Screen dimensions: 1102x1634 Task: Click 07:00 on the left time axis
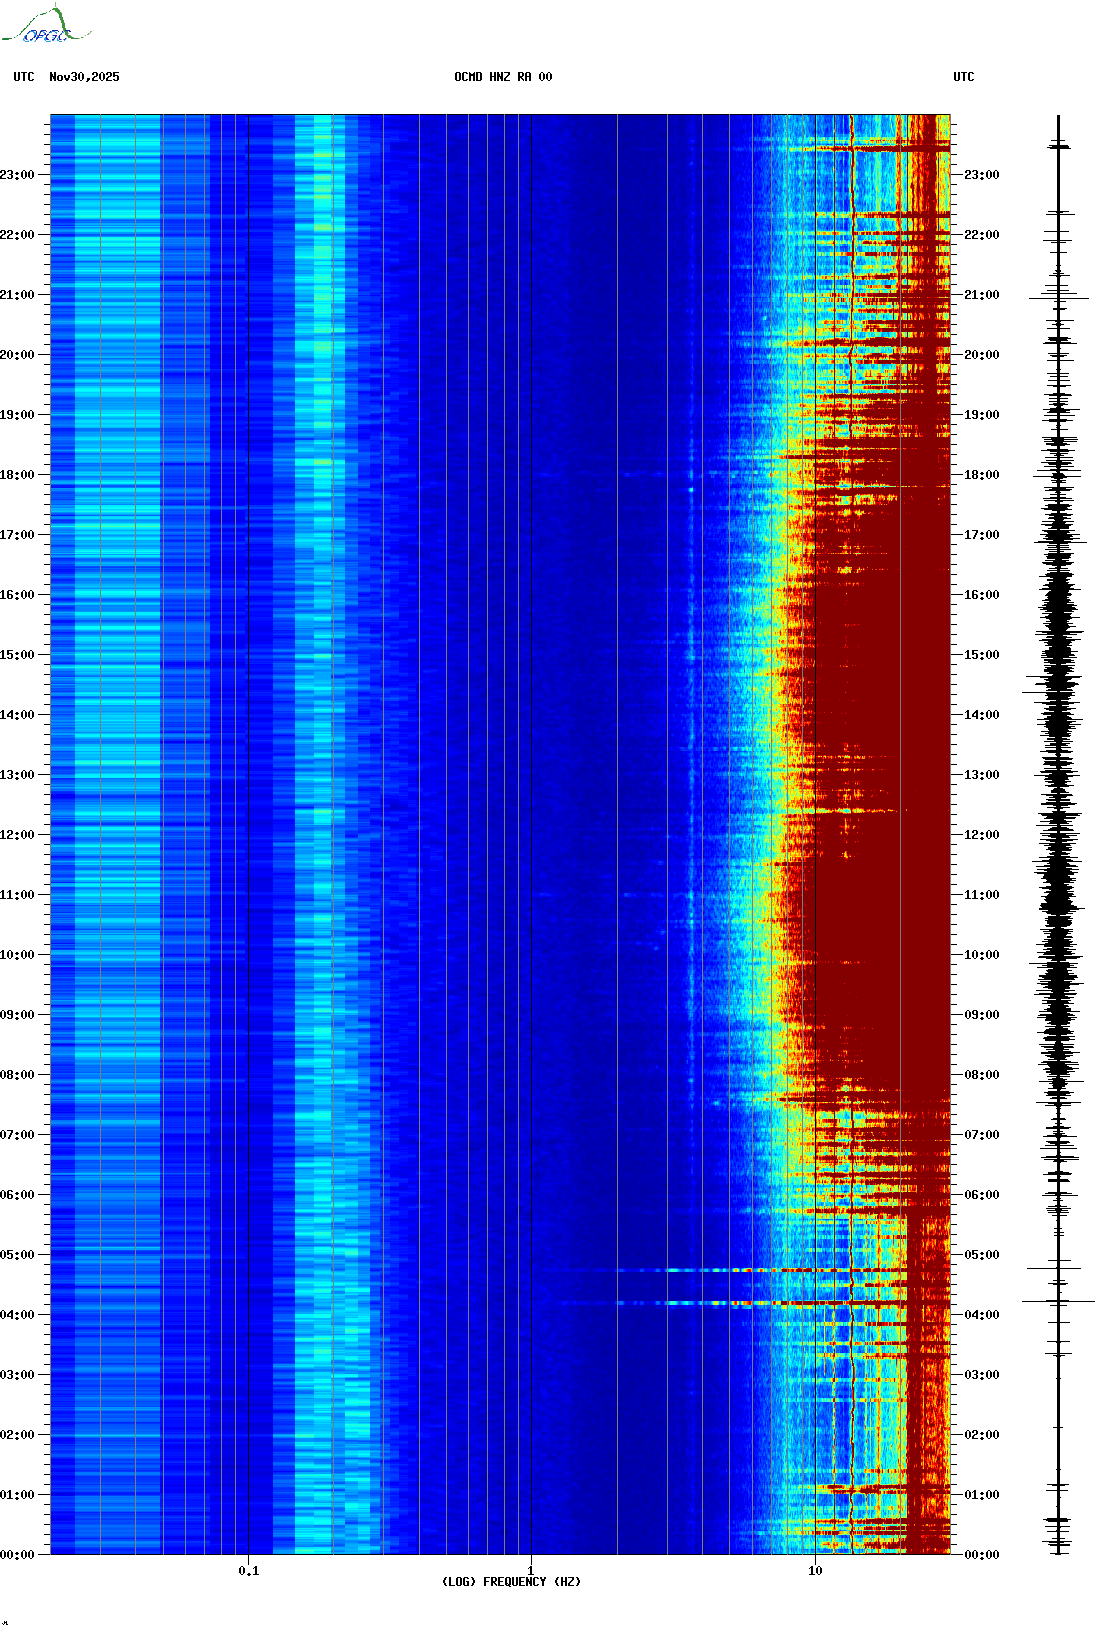[17, 1135]
